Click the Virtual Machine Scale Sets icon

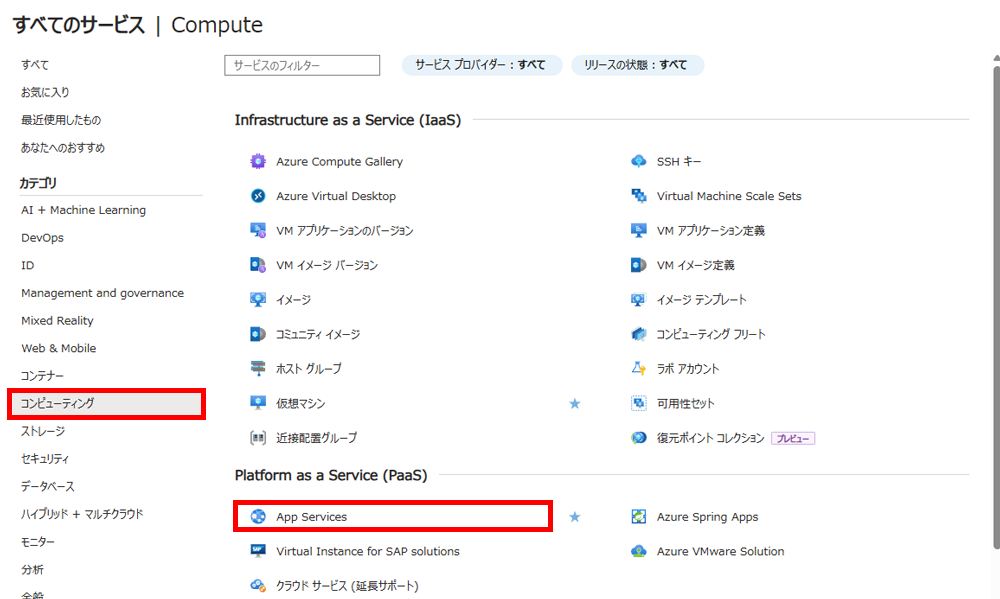click(638, 196)
